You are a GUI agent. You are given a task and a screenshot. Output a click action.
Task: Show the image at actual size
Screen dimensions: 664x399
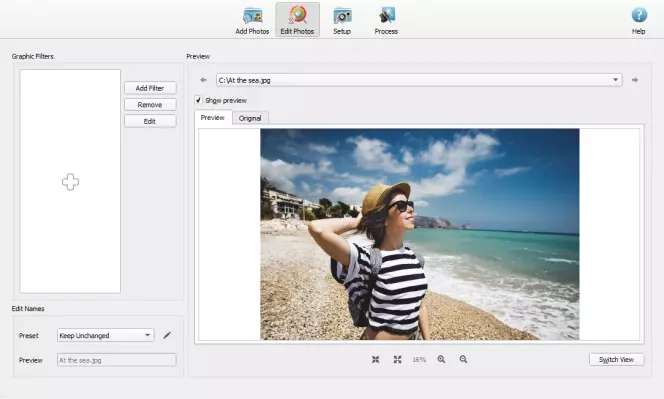pos(397,360)
